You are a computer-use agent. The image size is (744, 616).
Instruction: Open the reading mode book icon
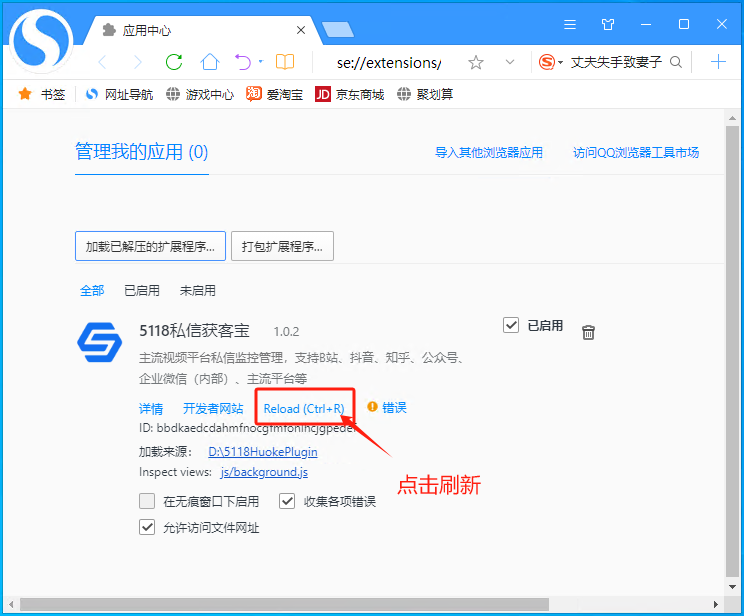coord(285,62)
